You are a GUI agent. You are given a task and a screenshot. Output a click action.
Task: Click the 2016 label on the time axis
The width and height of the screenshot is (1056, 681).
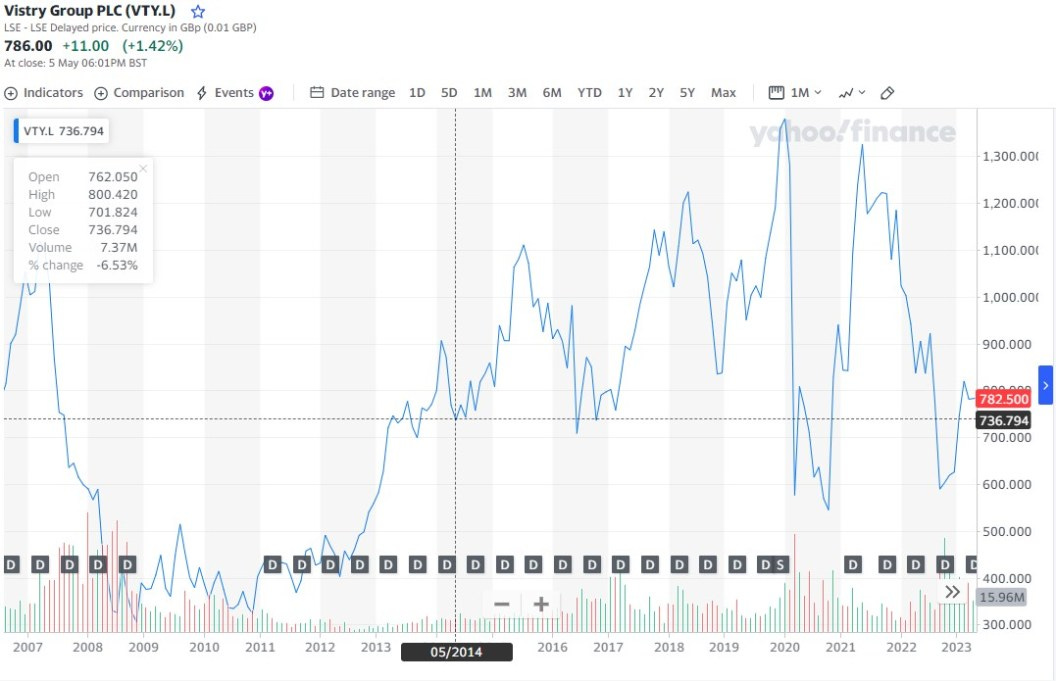[x=552, y=647]
